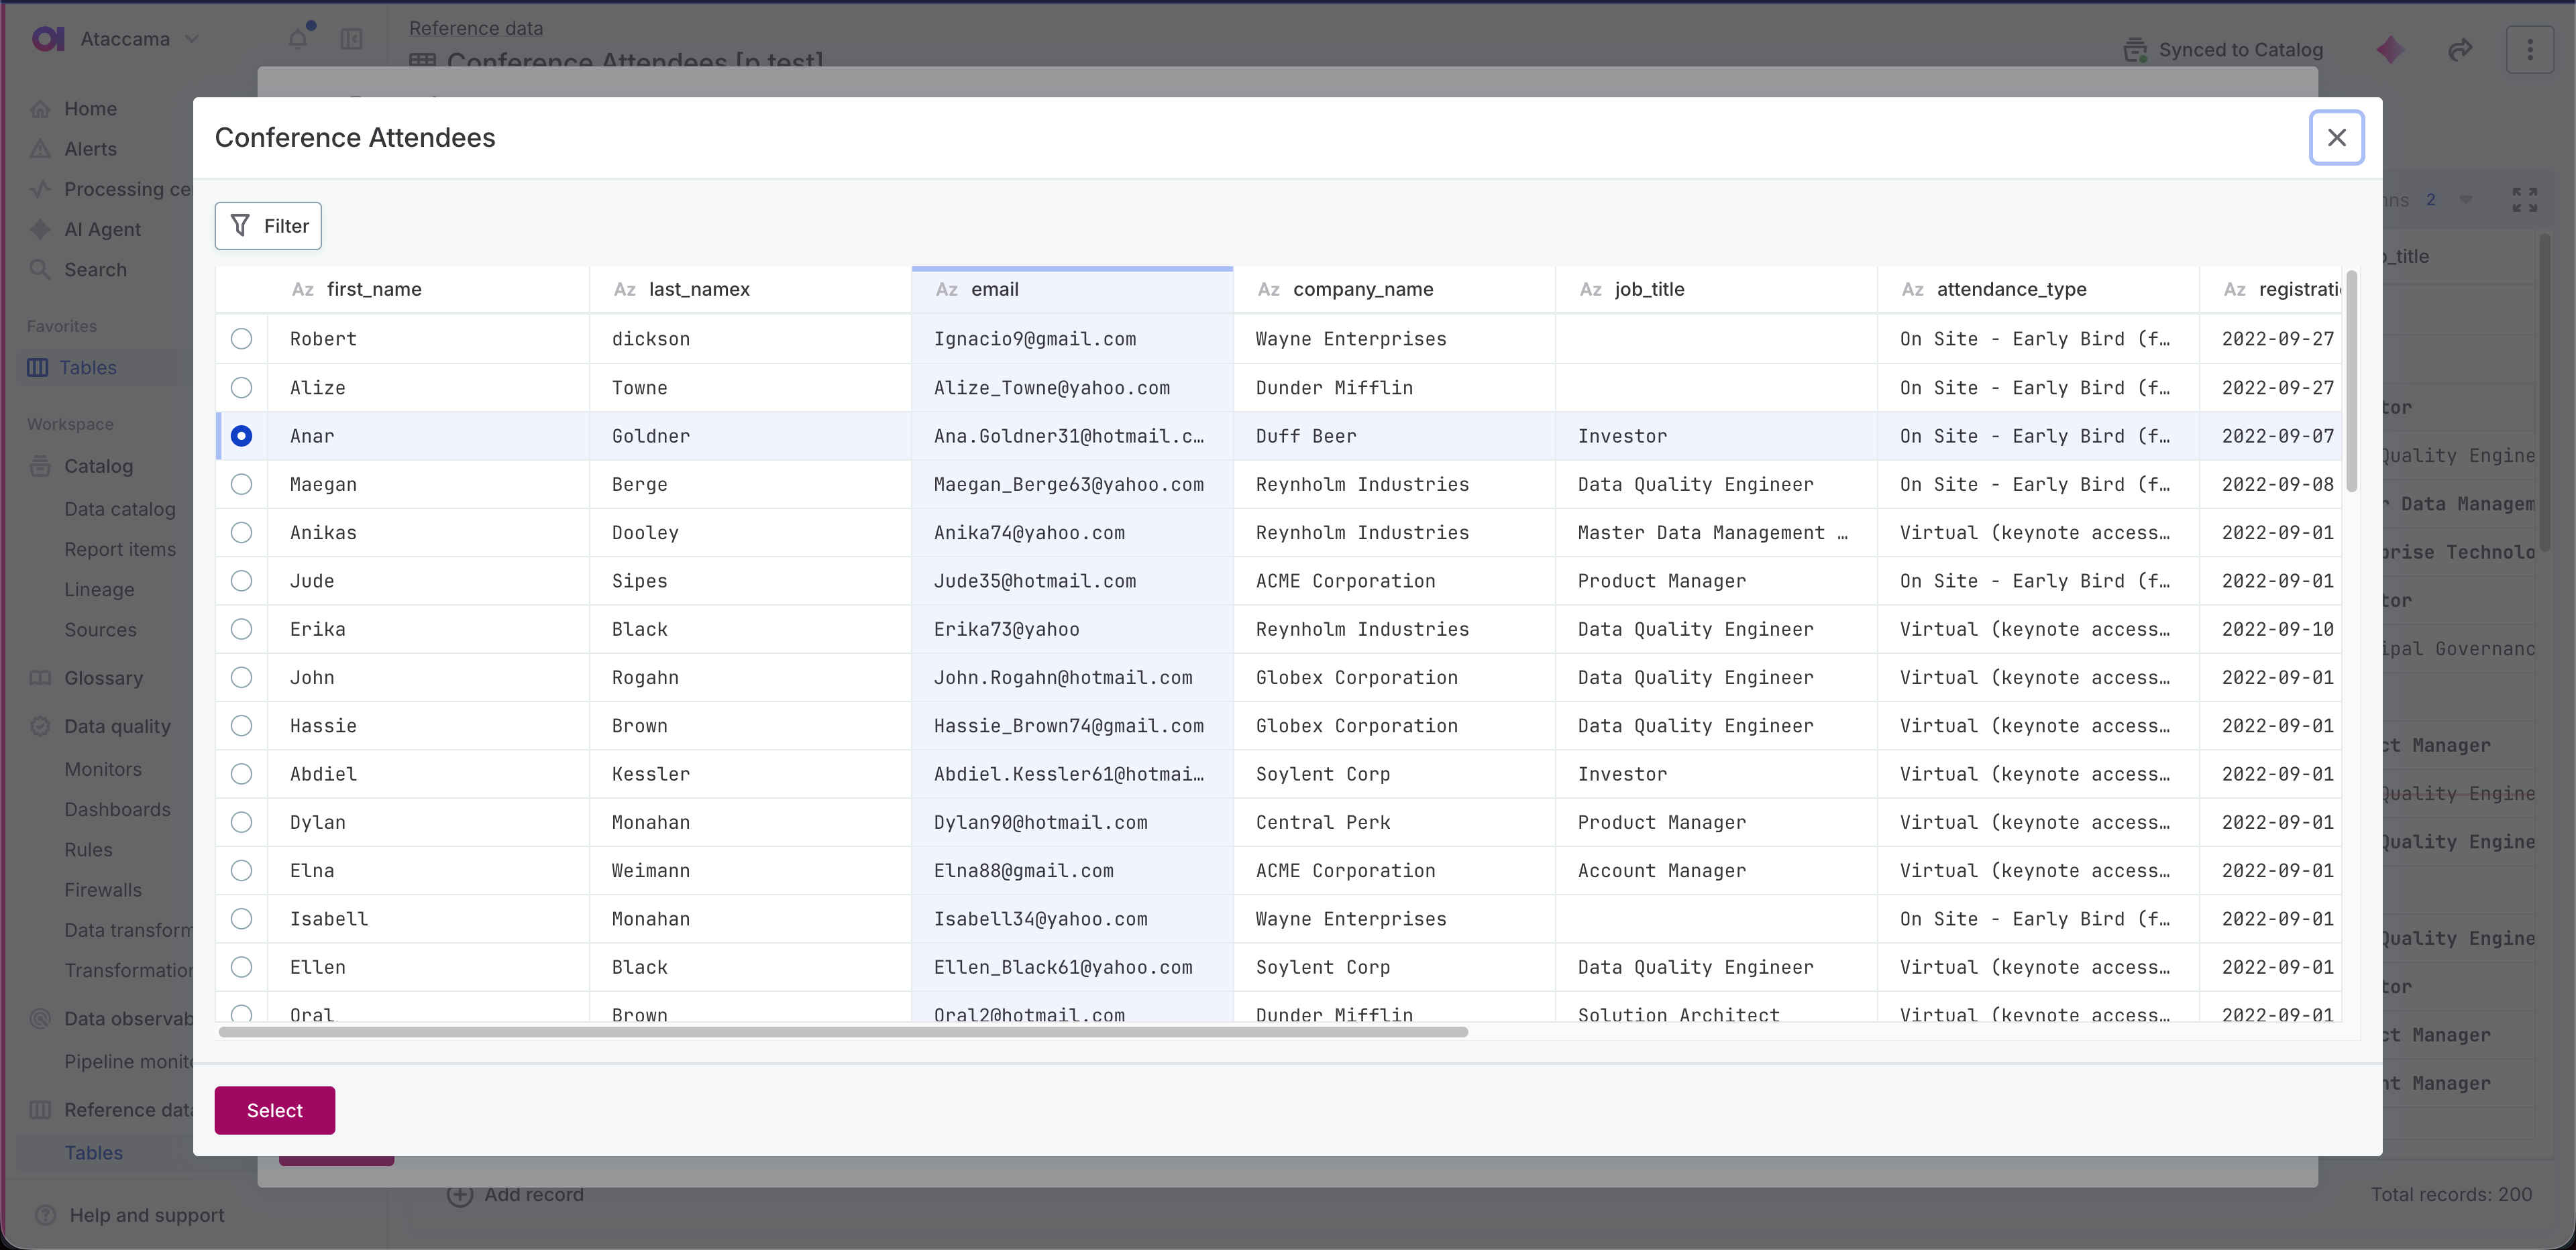Open AI Agent in the sidebar

pyautogui.click(x=102, y=229)
